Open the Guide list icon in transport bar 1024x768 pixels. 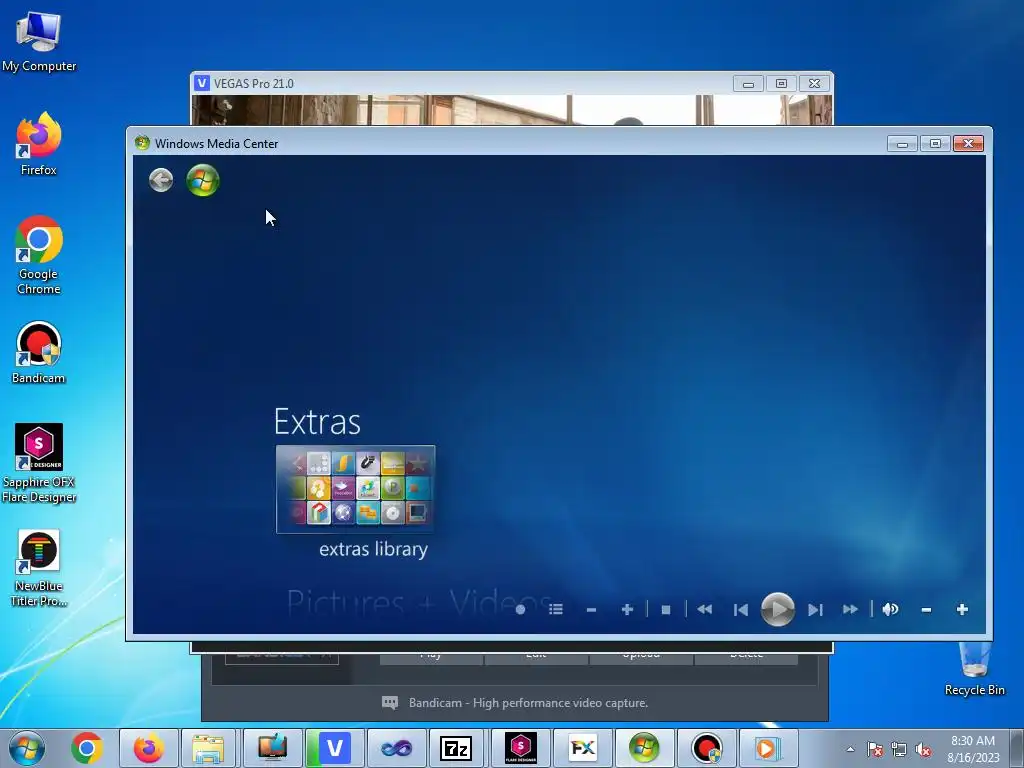(x=556, y=609)
